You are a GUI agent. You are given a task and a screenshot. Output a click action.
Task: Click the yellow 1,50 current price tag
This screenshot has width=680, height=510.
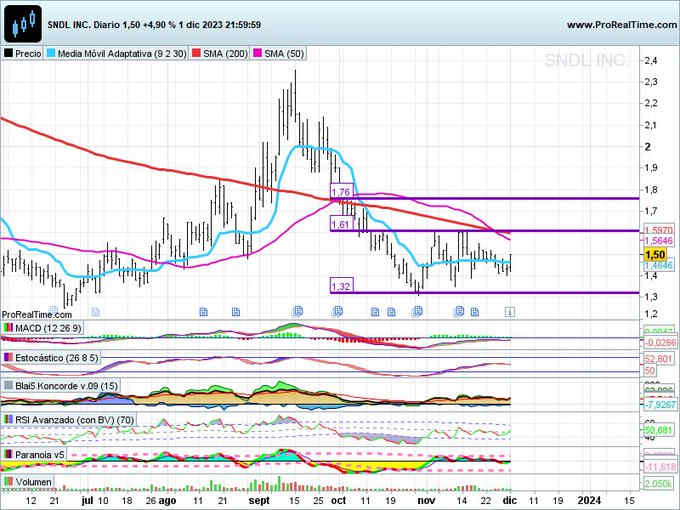coord(655,255)
